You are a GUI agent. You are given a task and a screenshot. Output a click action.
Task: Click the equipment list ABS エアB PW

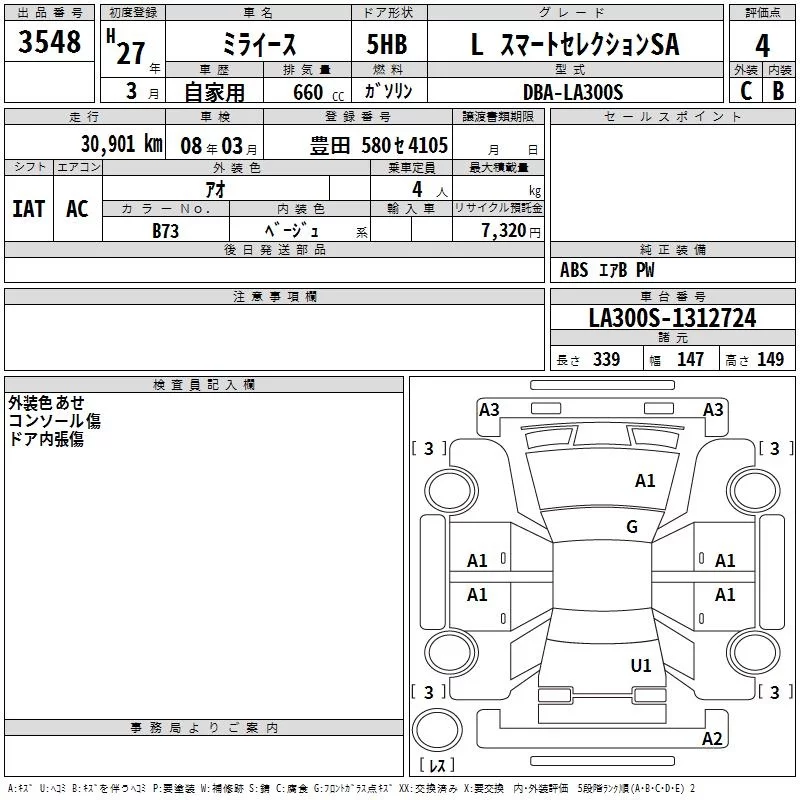tap(607, 270)
